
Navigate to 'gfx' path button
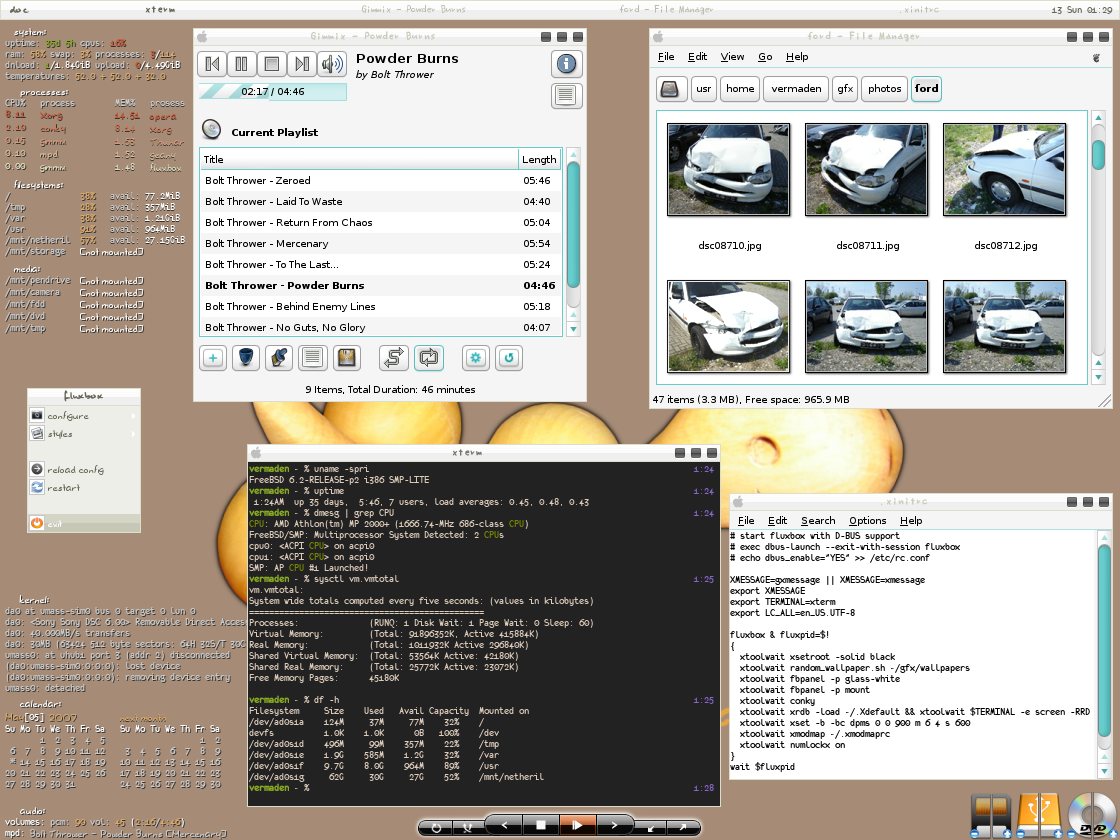(845, 89)
